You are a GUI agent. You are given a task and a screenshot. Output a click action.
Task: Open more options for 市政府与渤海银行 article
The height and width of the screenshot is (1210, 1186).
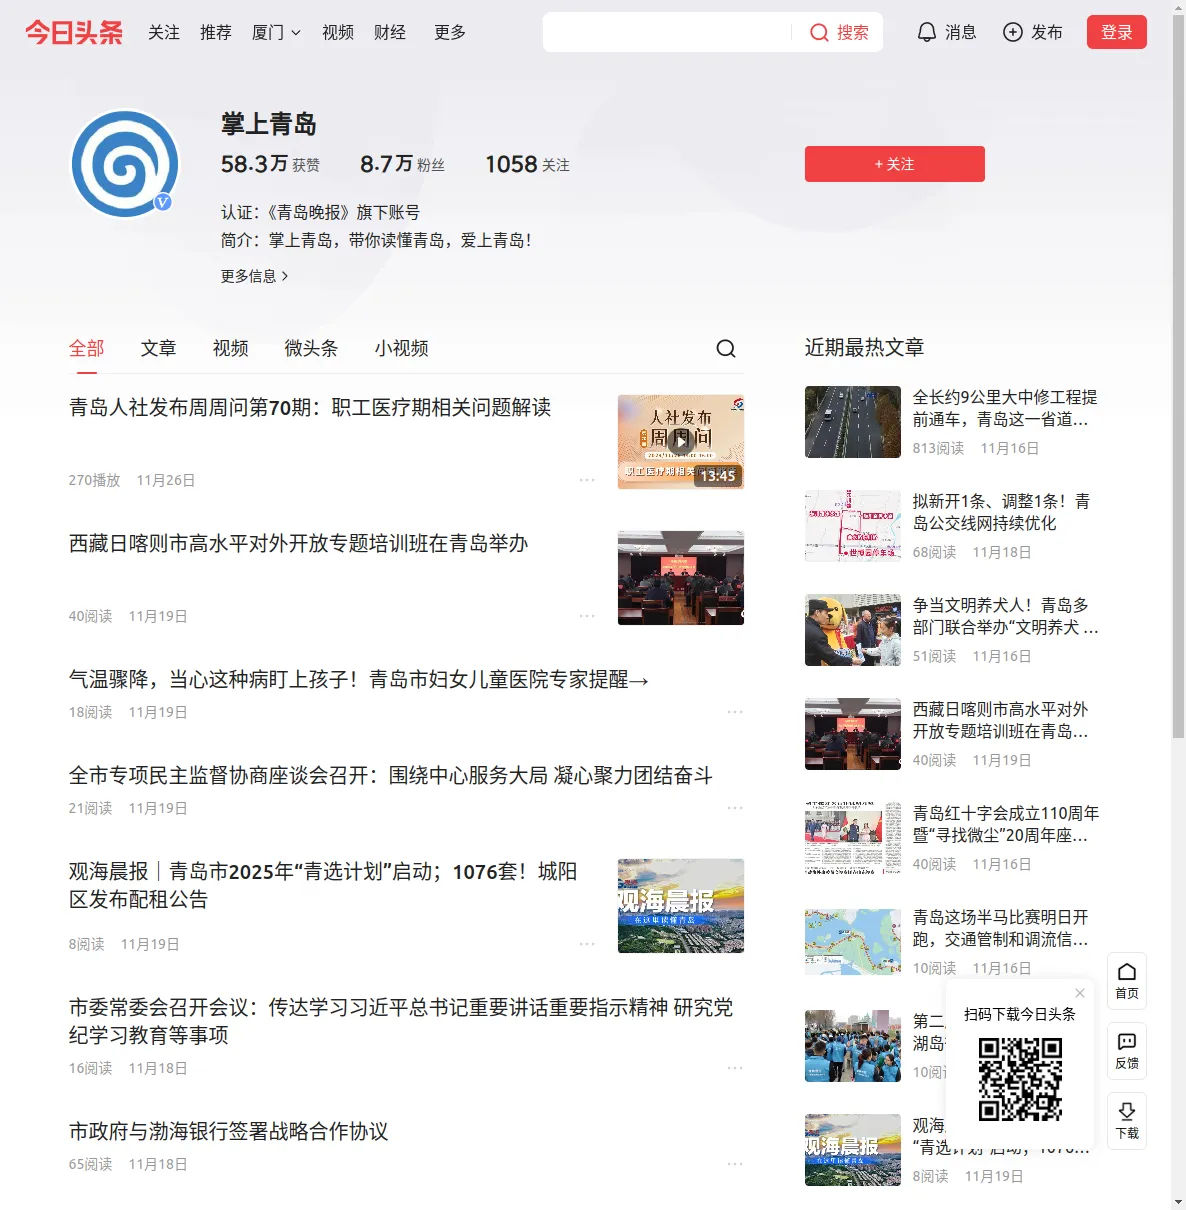(x=735, y=1164)
